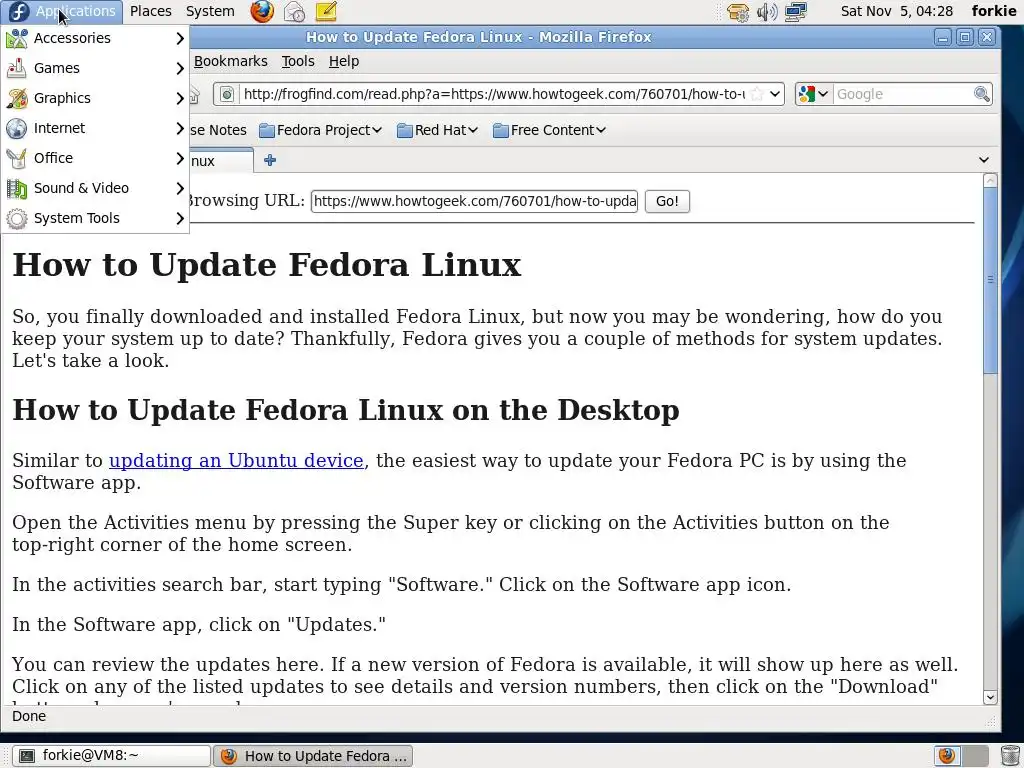Expand the URL bar history dropdown
1024x768 pixels.
pos(775,94)
